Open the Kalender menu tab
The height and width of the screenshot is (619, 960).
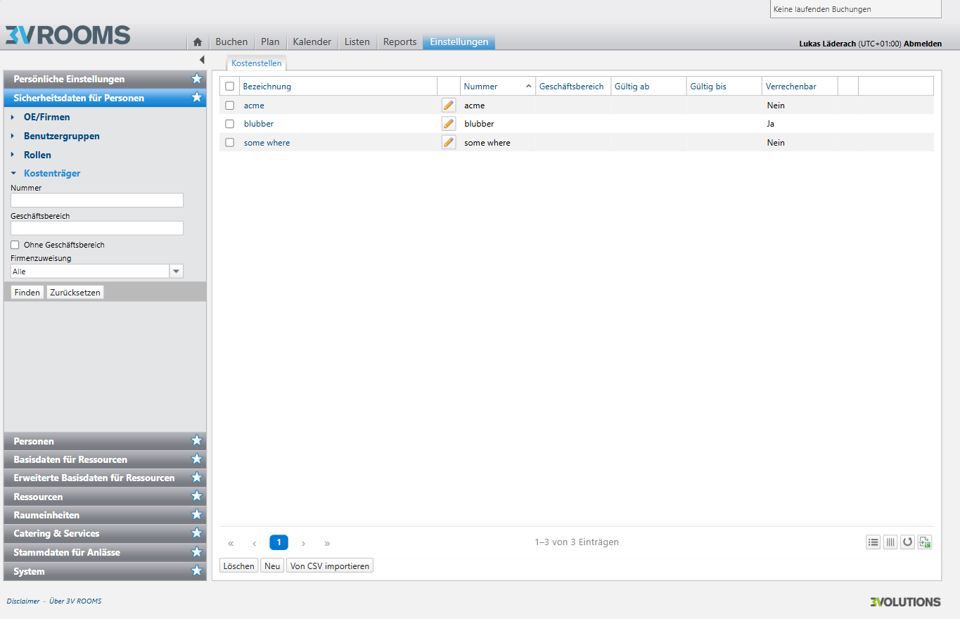click(312, 42)
